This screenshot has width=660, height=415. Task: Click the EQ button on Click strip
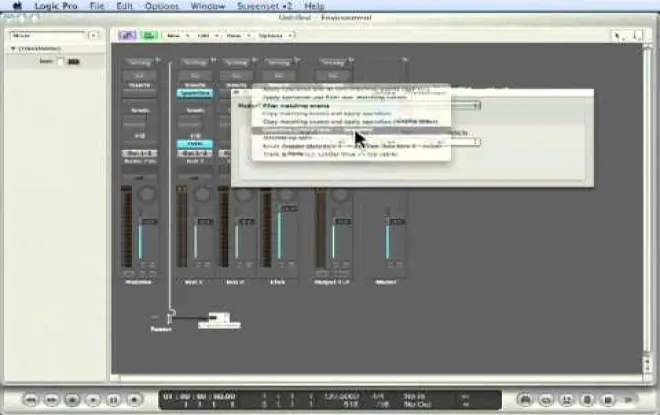(279, 76)
